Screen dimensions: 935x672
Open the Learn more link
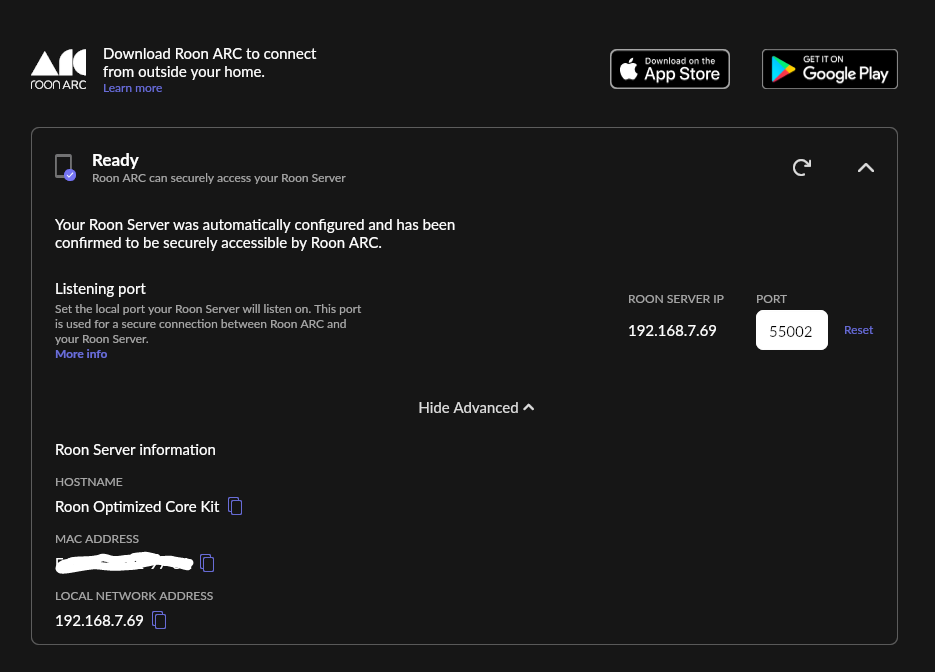tap(132, 88)
